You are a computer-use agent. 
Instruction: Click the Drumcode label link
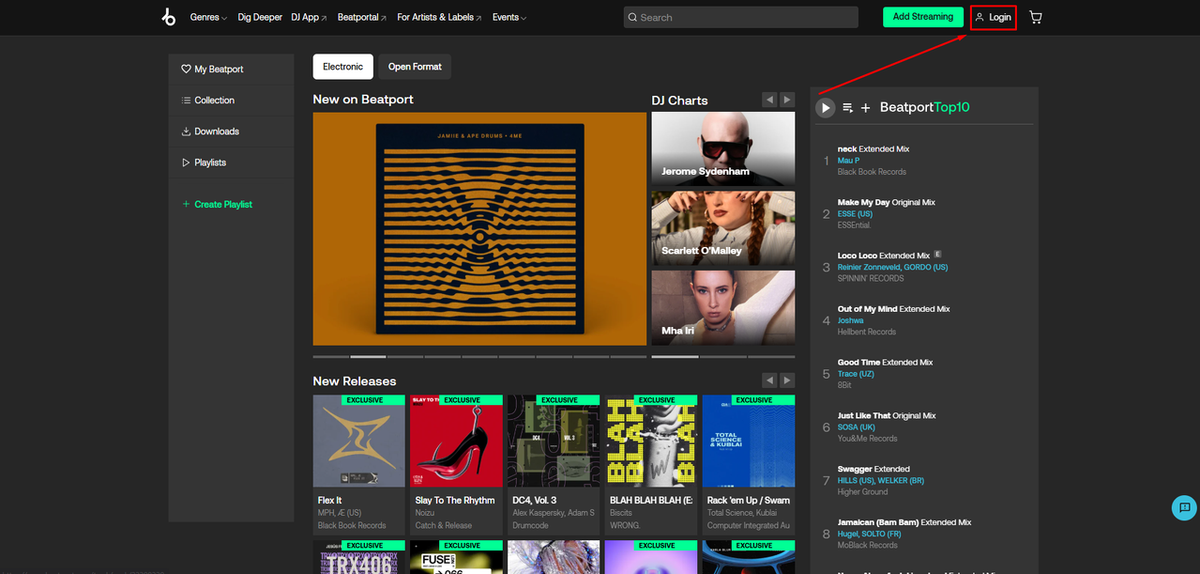(532, 525)
